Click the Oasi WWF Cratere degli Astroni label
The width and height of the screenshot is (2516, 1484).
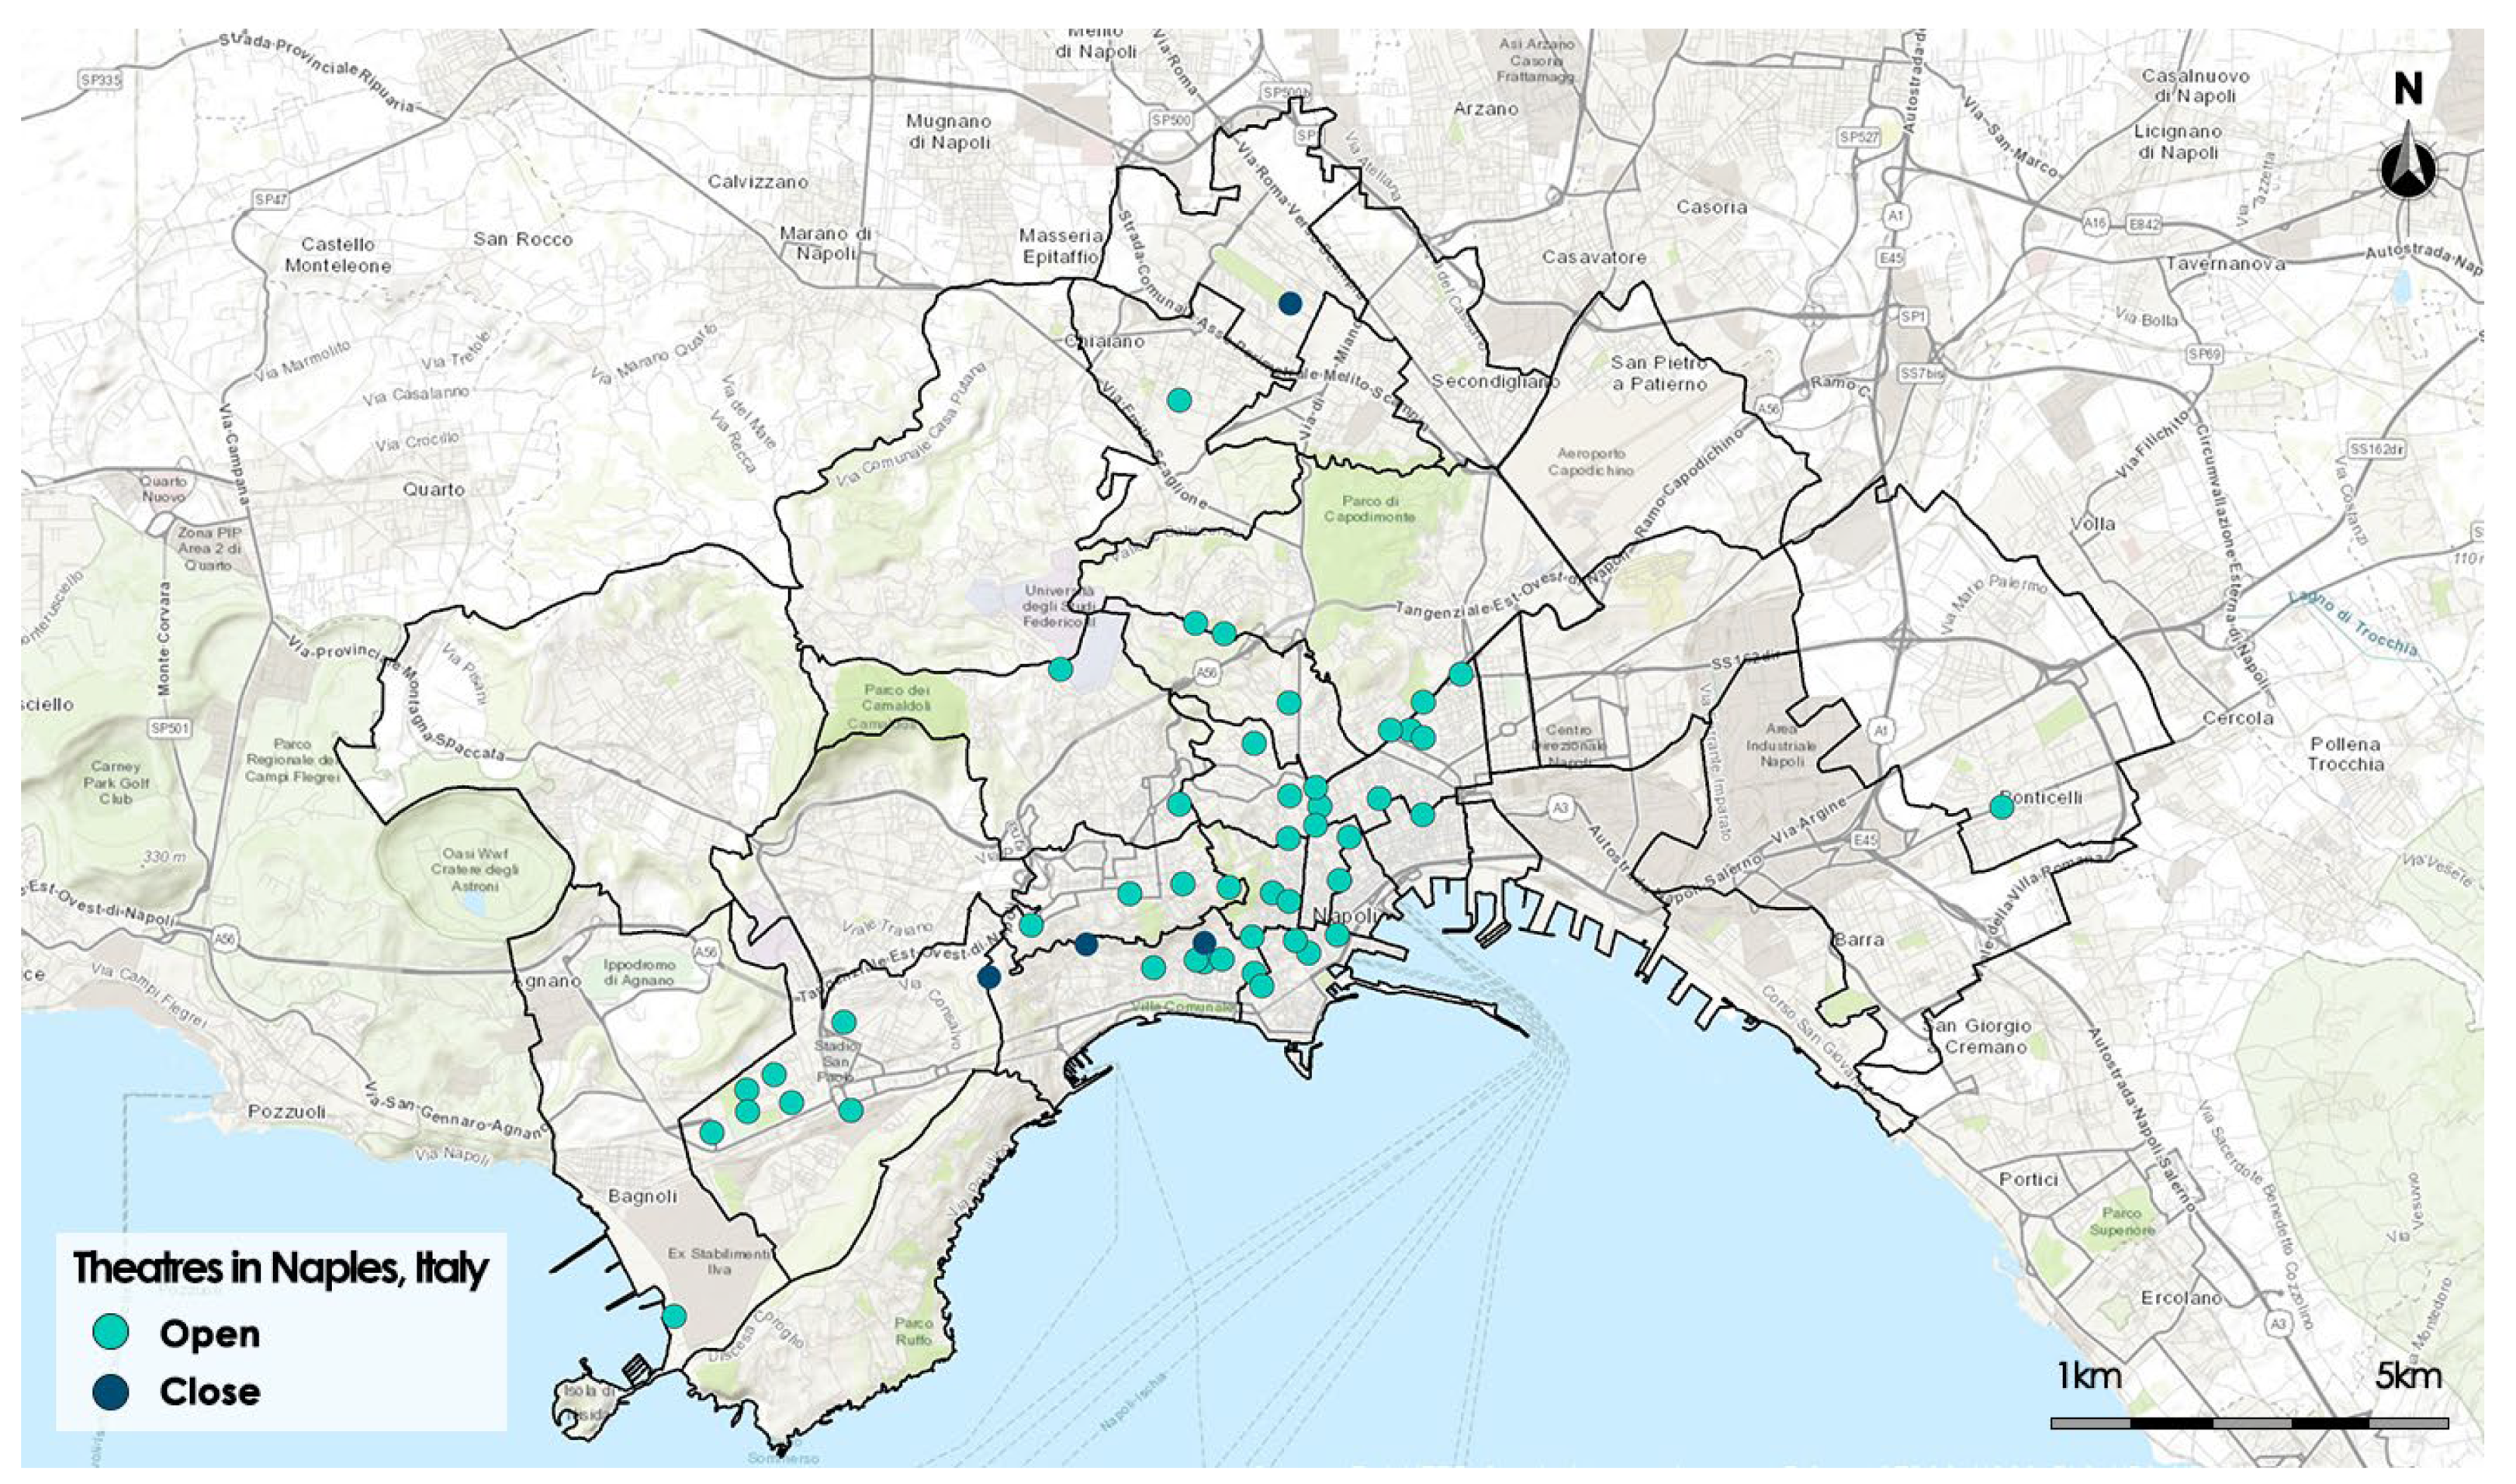[473, 869]
